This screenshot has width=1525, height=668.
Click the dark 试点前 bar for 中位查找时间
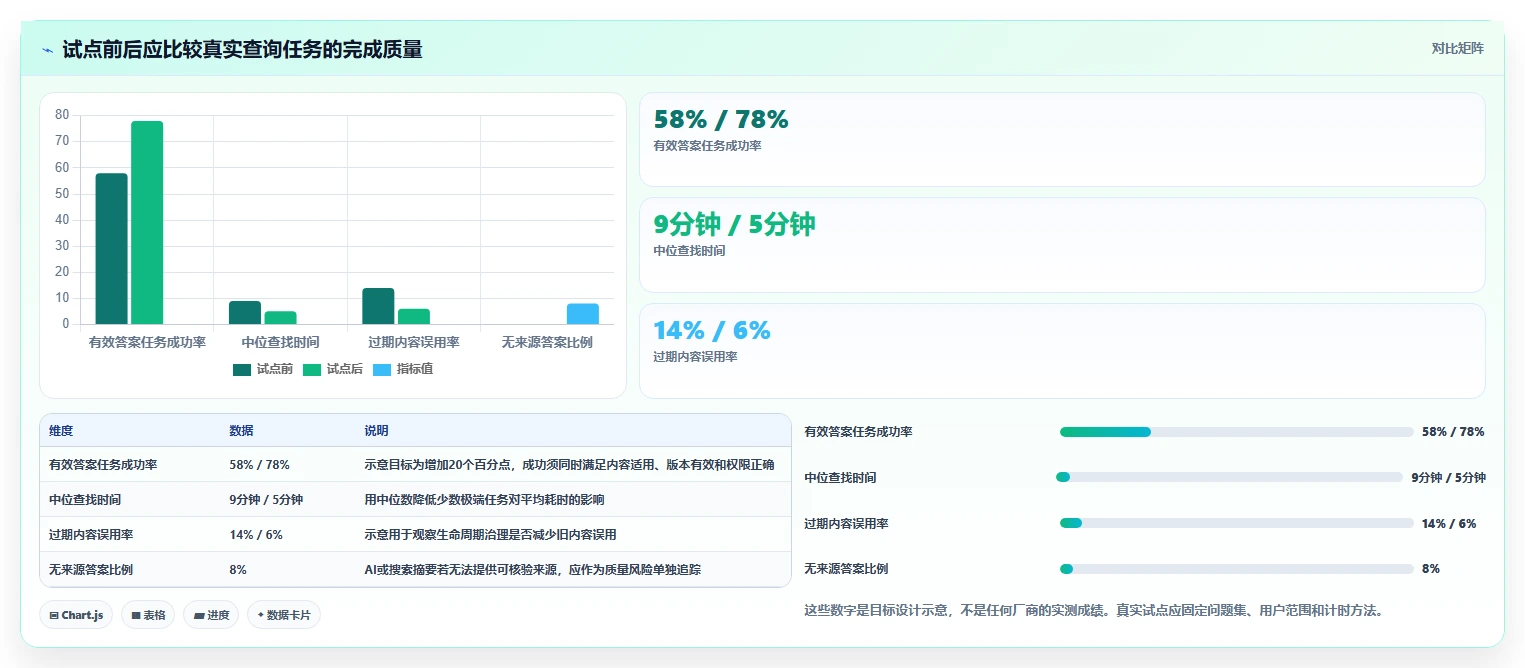(245, 312)
